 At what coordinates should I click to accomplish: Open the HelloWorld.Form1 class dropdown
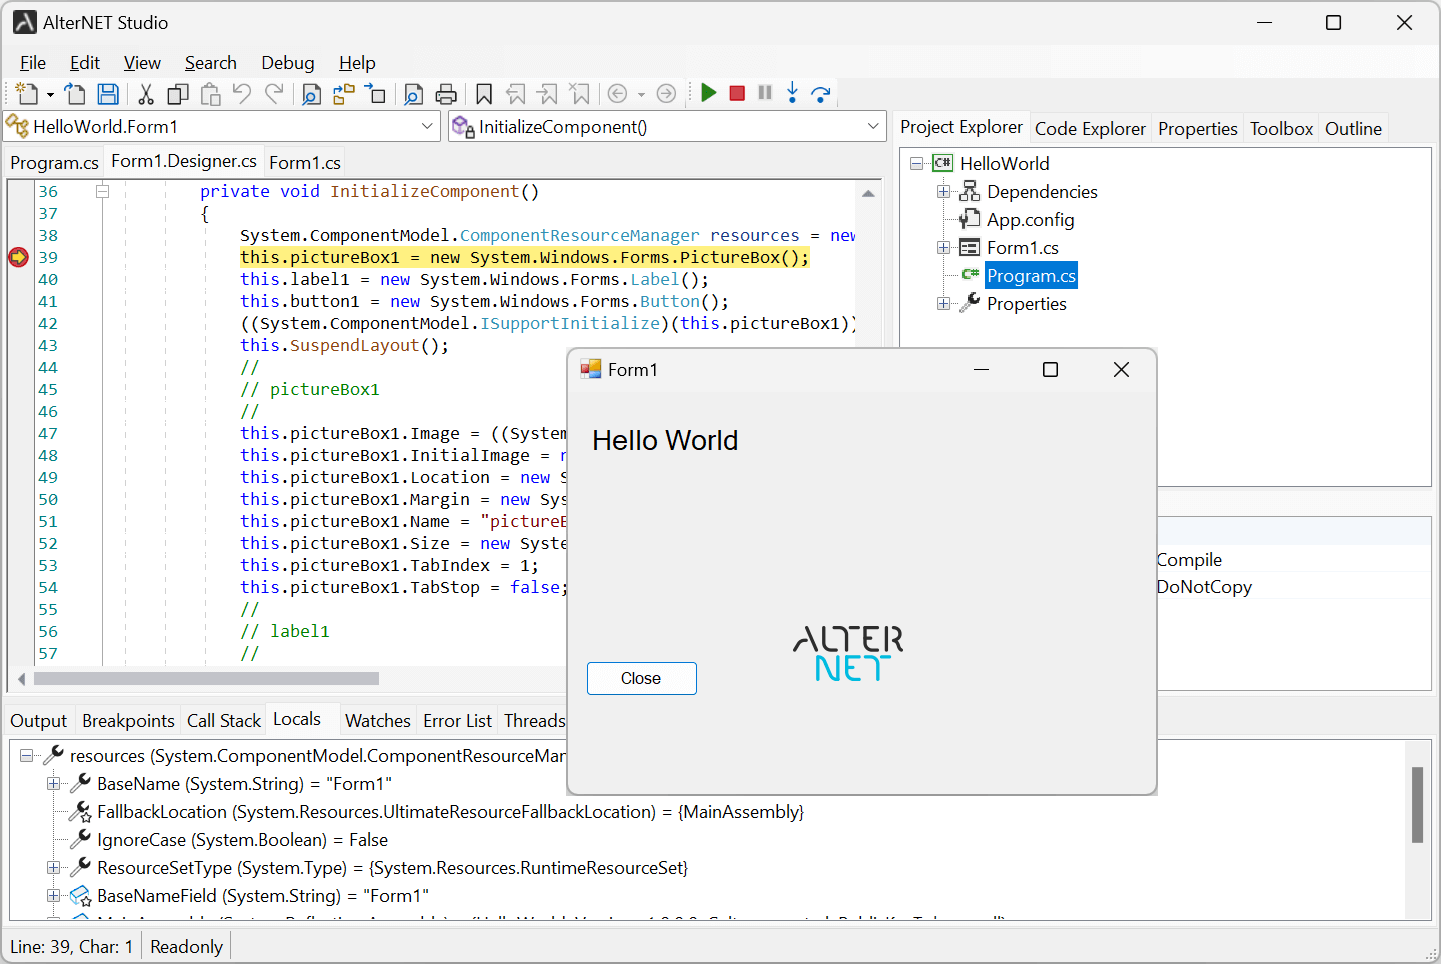(427, 126)
